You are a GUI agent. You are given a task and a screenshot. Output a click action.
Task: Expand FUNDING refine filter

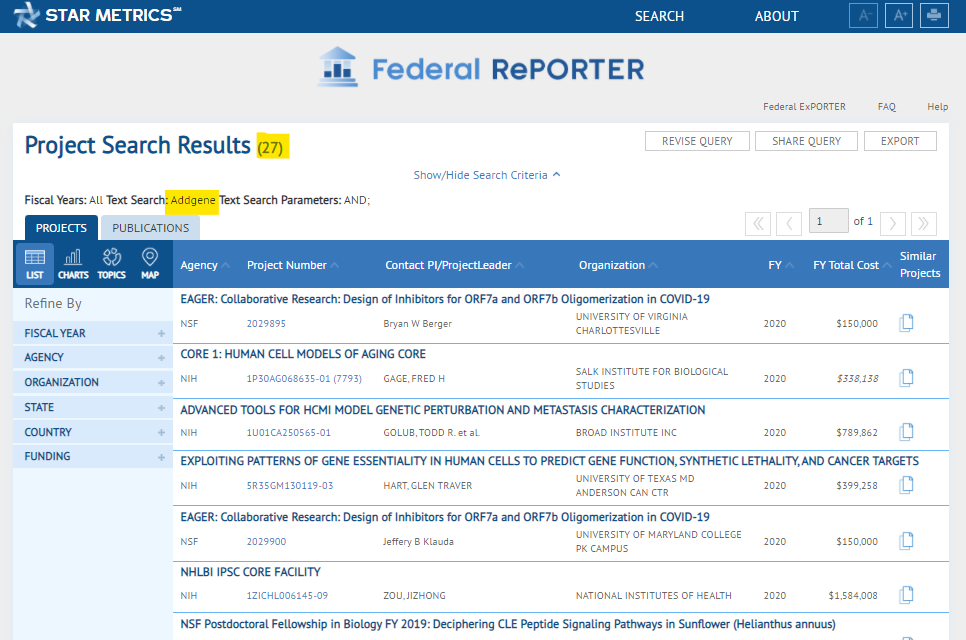click(92, 456)
